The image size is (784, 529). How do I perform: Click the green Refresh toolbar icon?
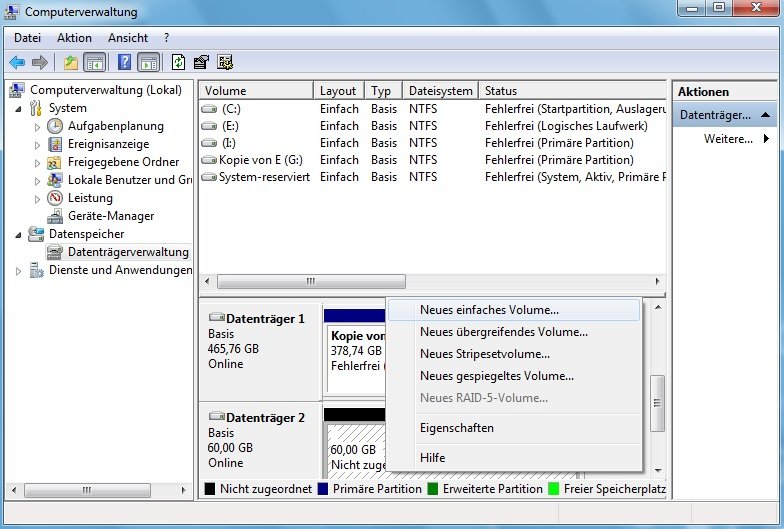click(x=178, y=62)
